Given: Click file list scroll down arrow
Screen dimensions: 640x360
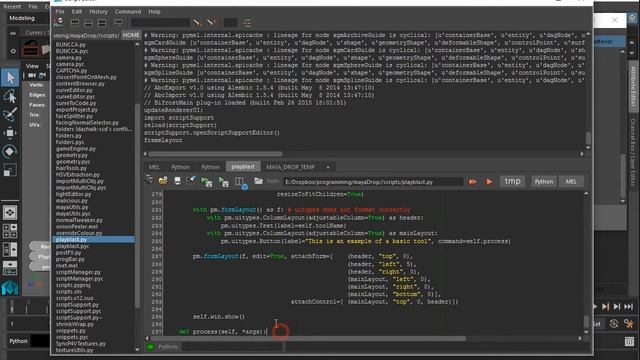Looking at the screenshot, I should (x=137, y=349).
